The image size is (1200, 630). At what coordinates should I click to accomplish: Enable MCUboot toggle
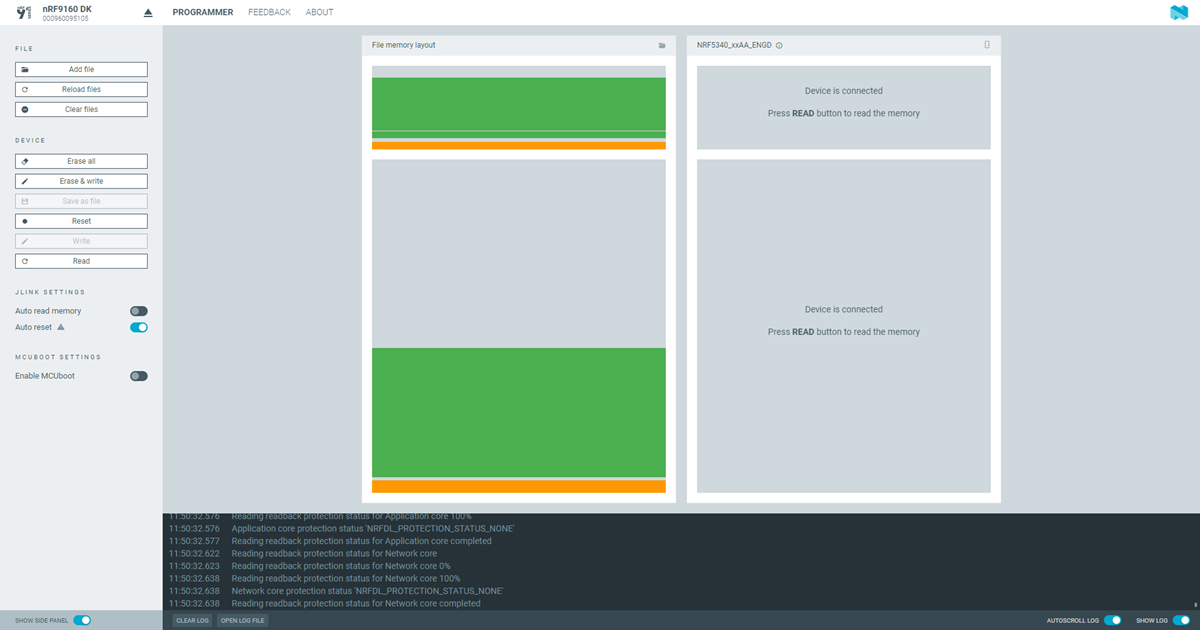139,376
